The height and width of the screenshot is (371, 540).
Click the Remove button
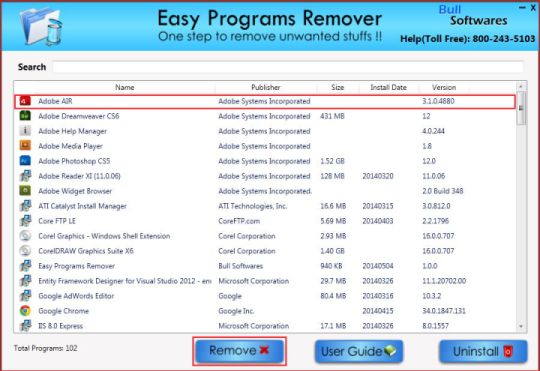(x=239, y=351)
